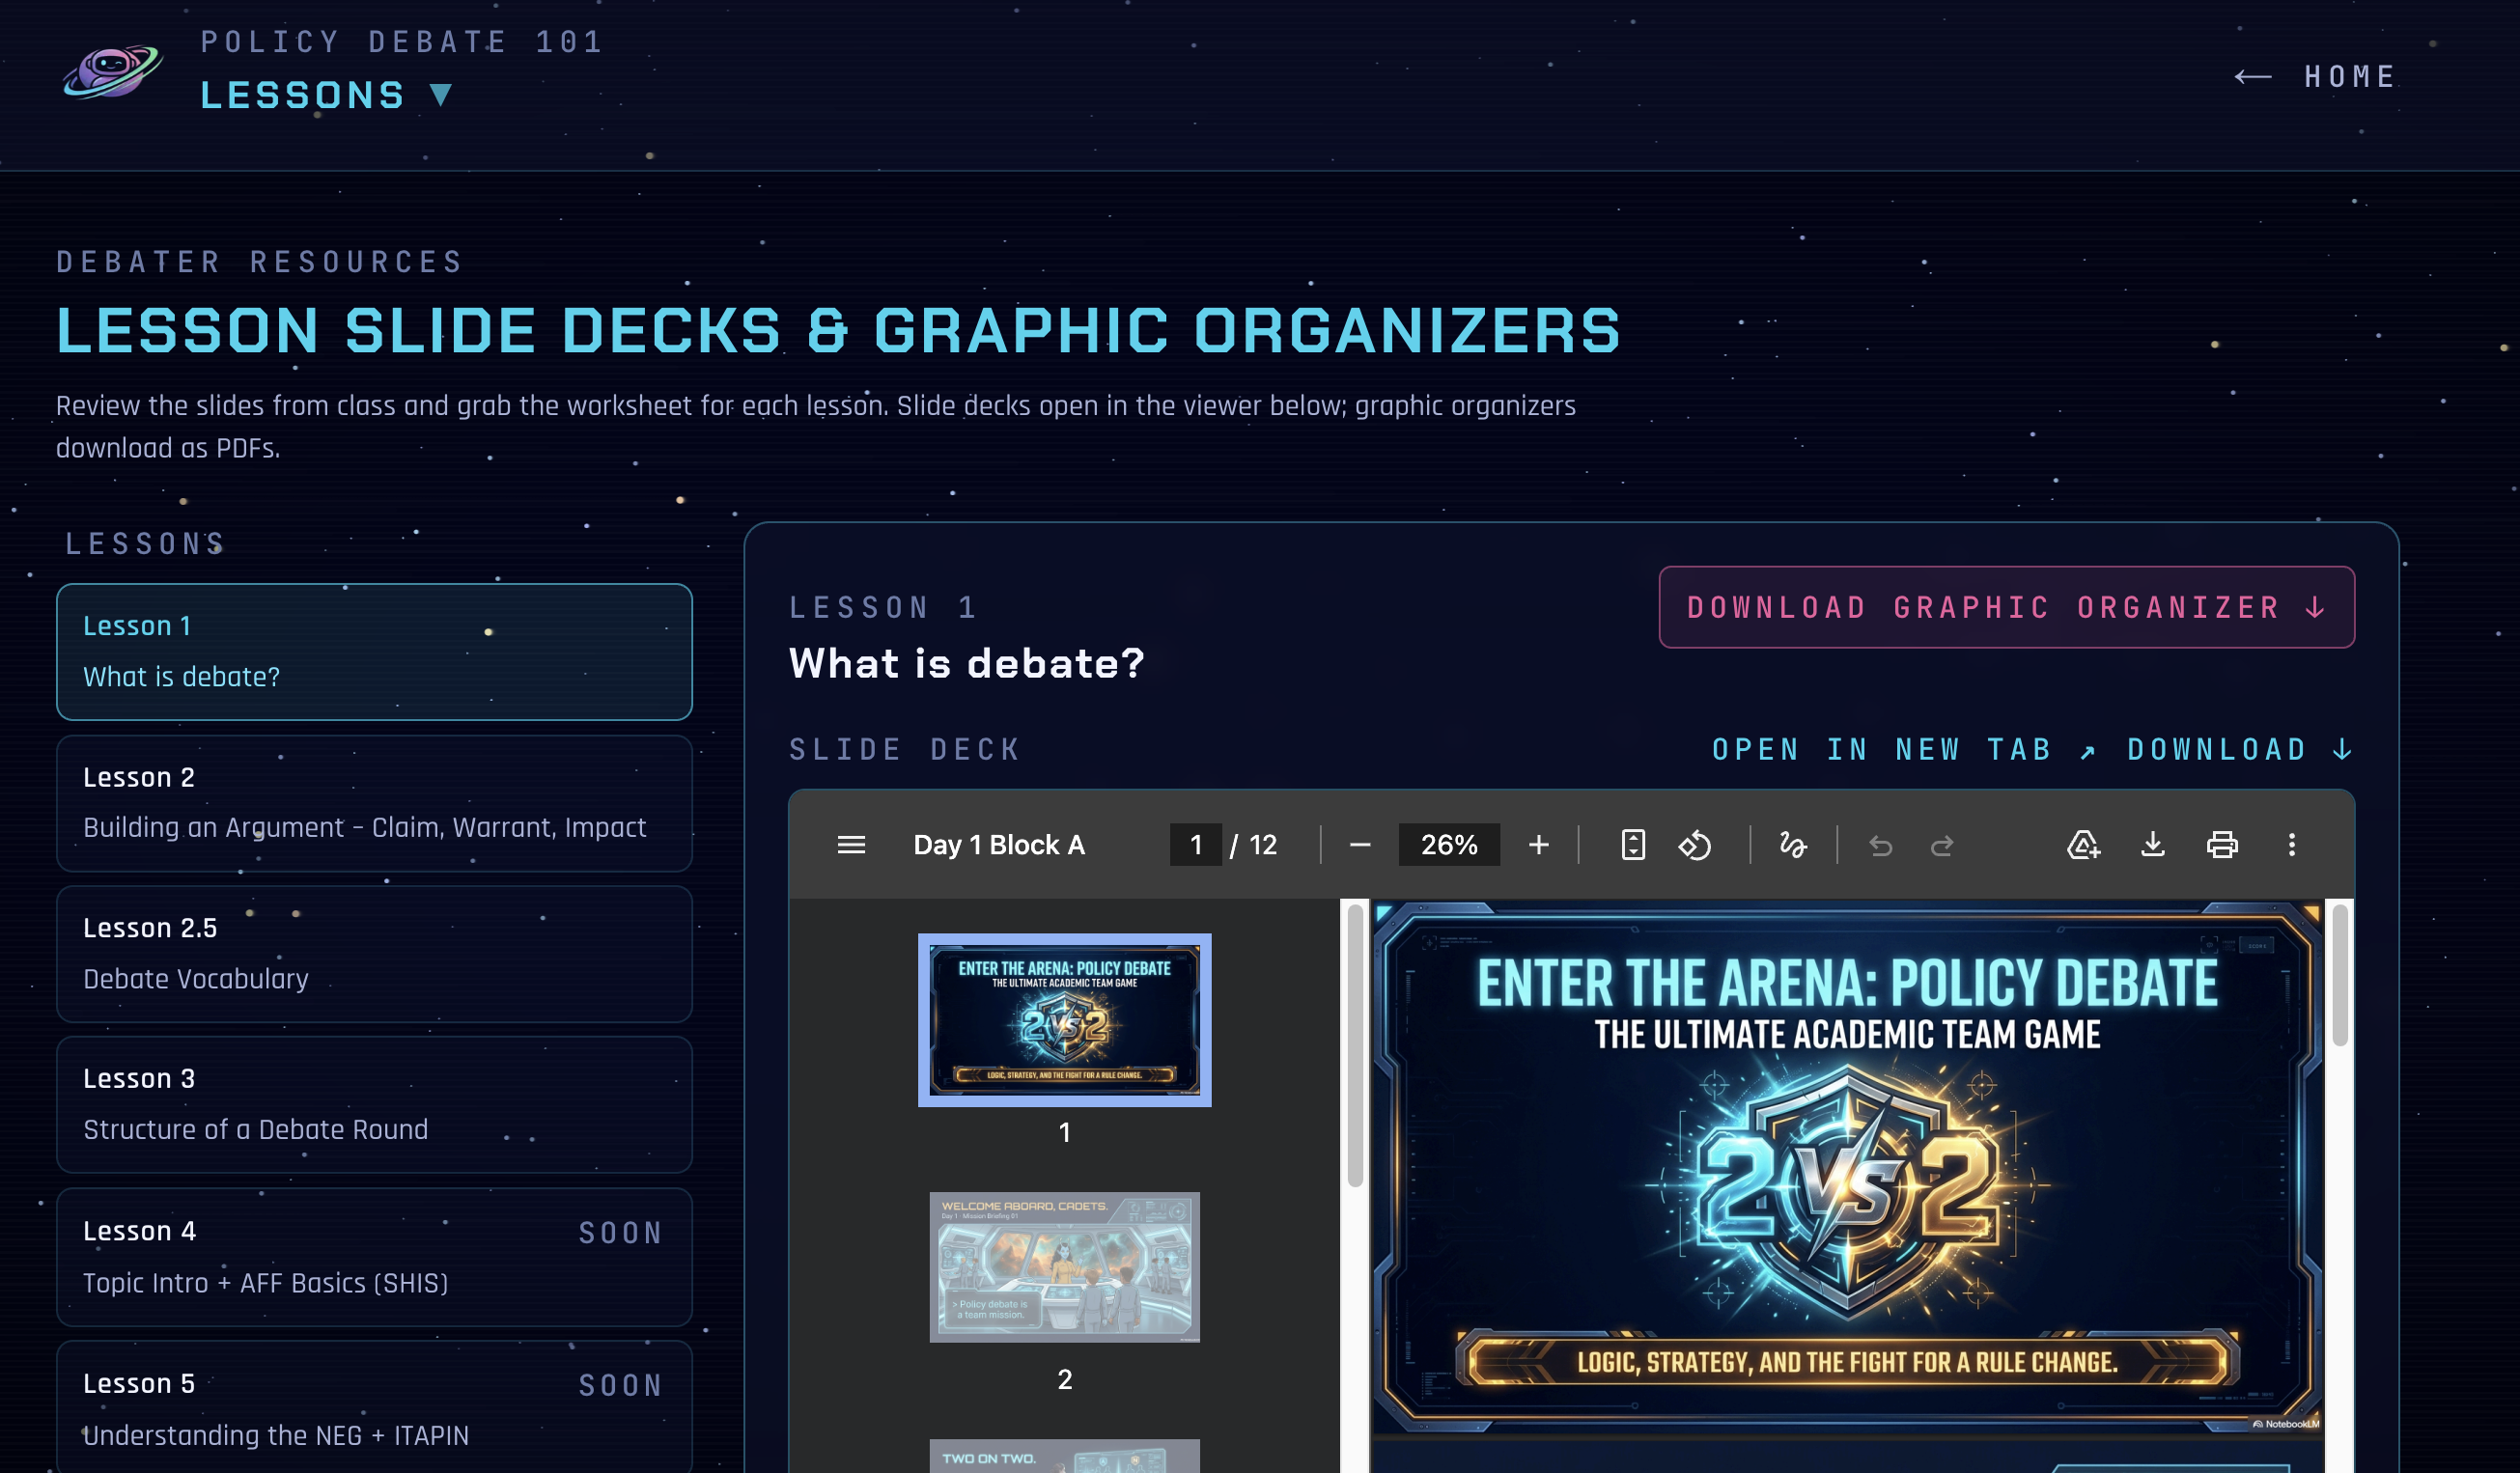Click the Policy Debate 101 header text
The height and width of the screenshot is (1473, 2520).
click(x=402, y=42)
